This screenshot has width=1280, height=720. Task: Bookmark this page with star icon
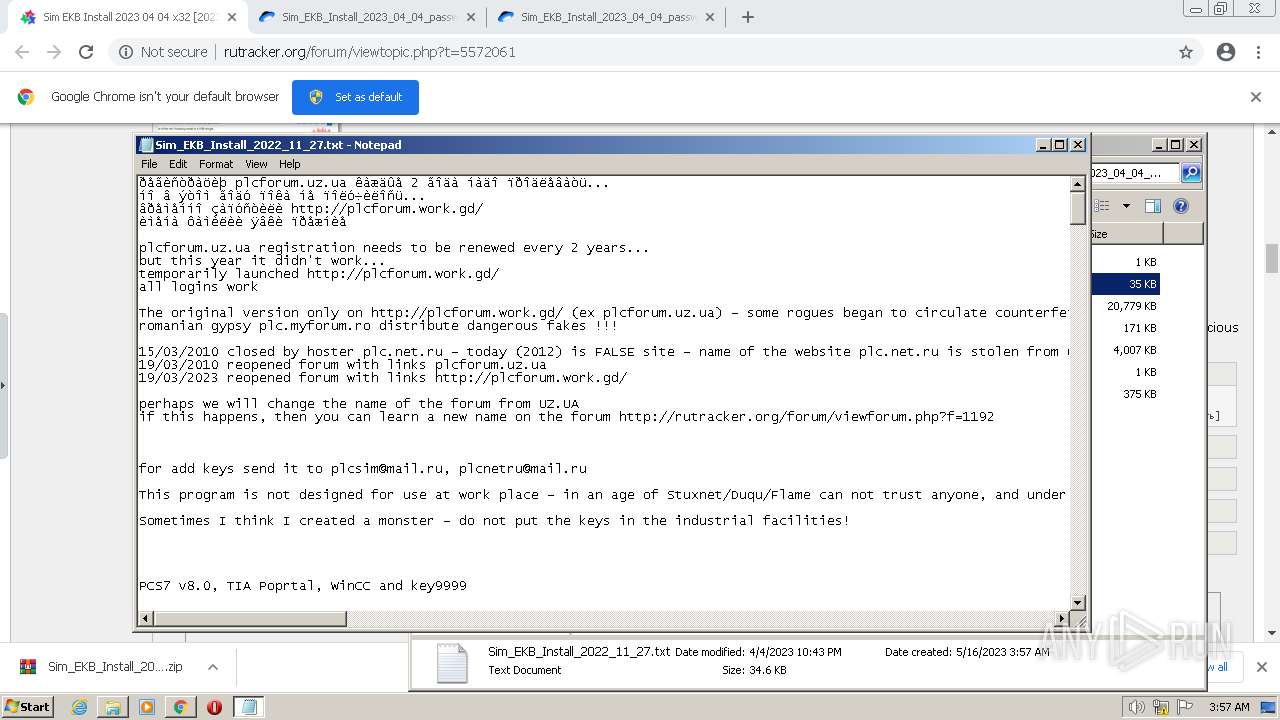click(1186, 52)
